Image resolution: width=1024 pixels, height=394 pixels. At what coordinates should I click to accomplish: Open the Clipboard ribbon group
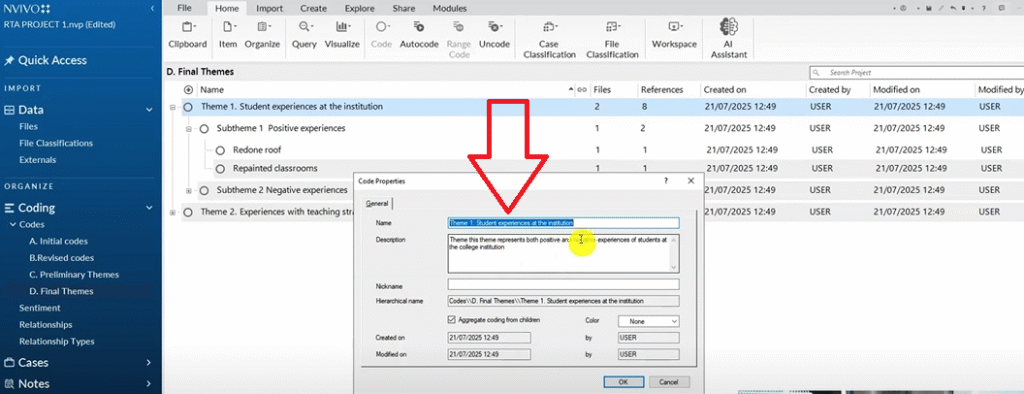point(187,35)
